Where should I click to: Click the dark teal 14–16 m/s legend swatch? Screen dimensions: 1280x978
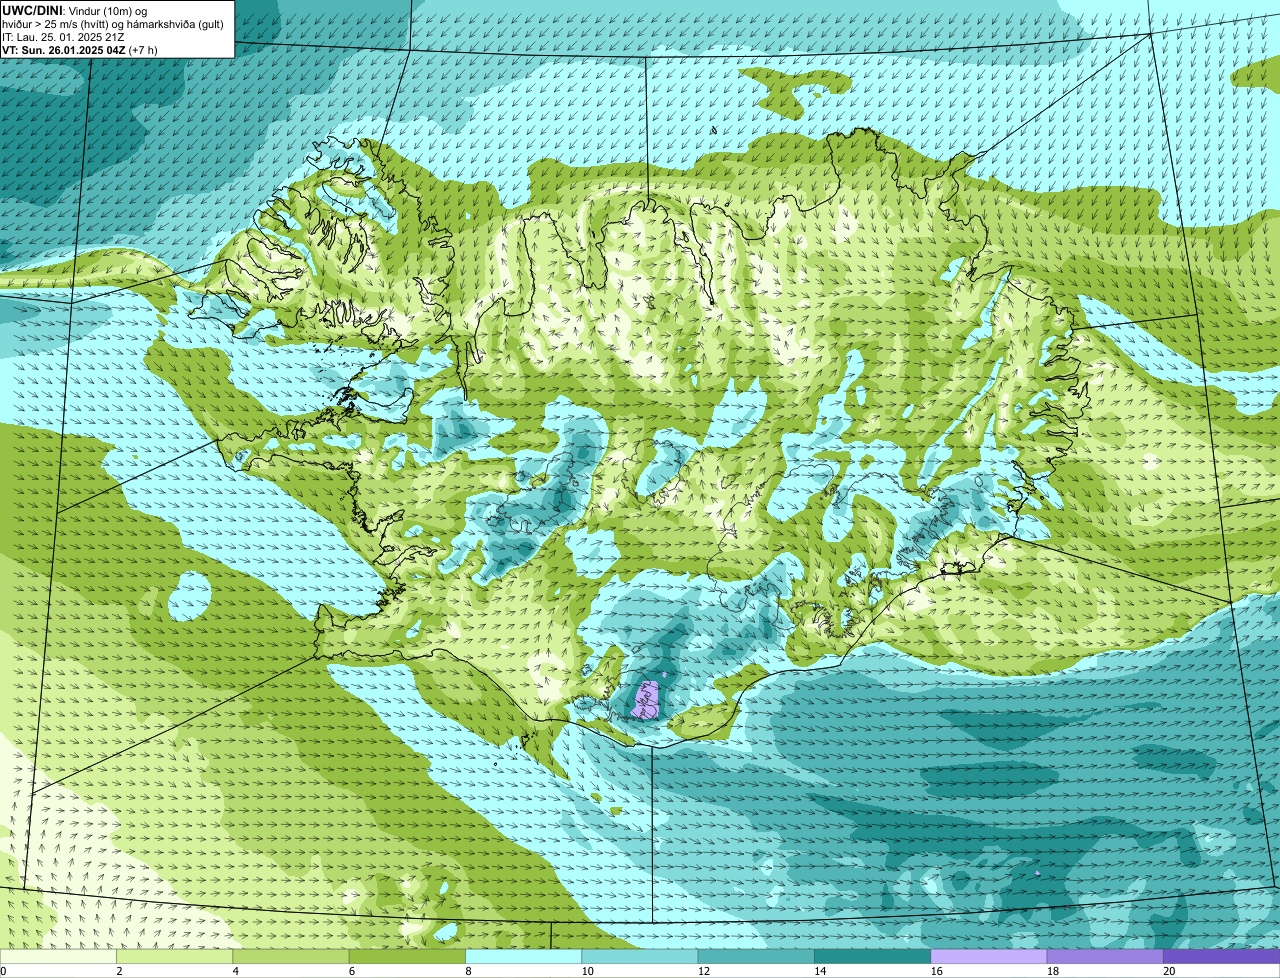873,956
